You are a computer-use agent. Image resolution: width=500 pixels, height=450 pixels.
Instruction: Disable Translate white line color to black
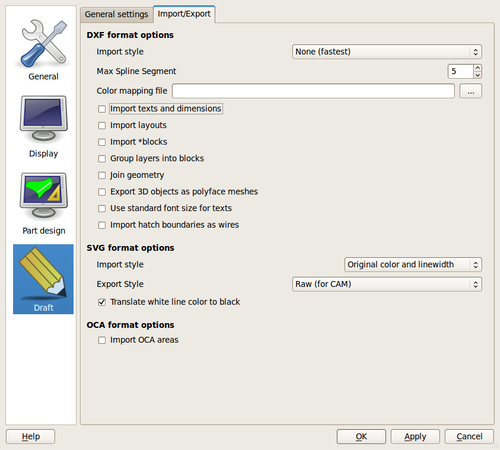coord(102,302)
